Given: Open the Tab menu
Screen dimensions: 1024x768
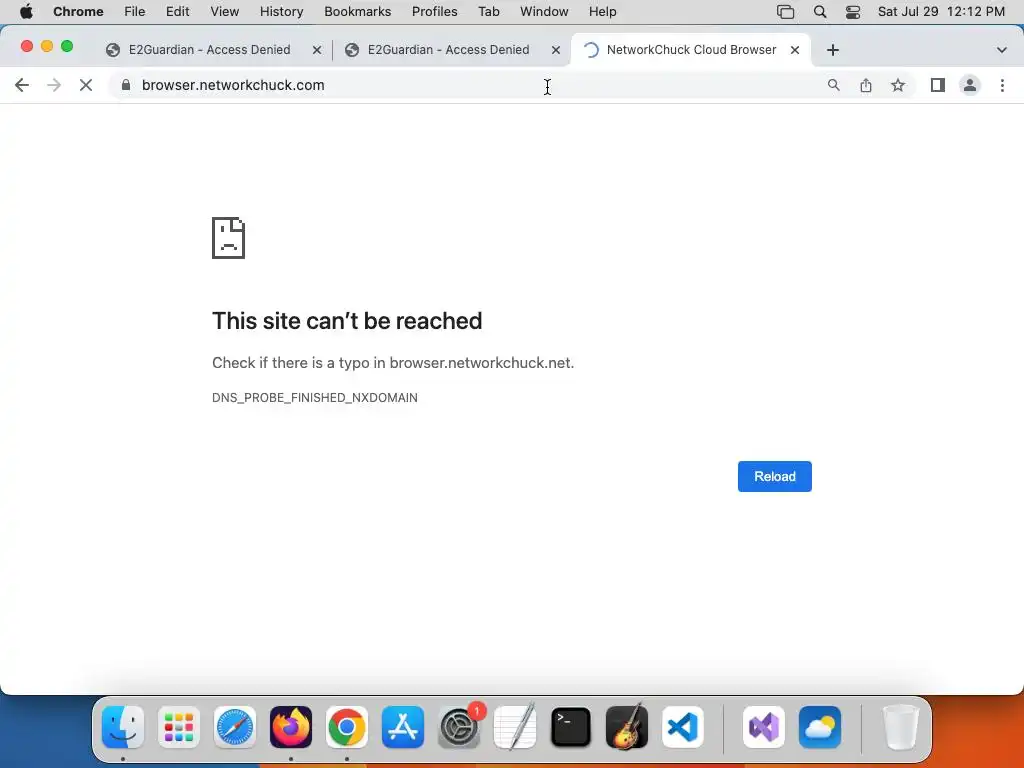Looking at the screenshot, I should [488, 12].
